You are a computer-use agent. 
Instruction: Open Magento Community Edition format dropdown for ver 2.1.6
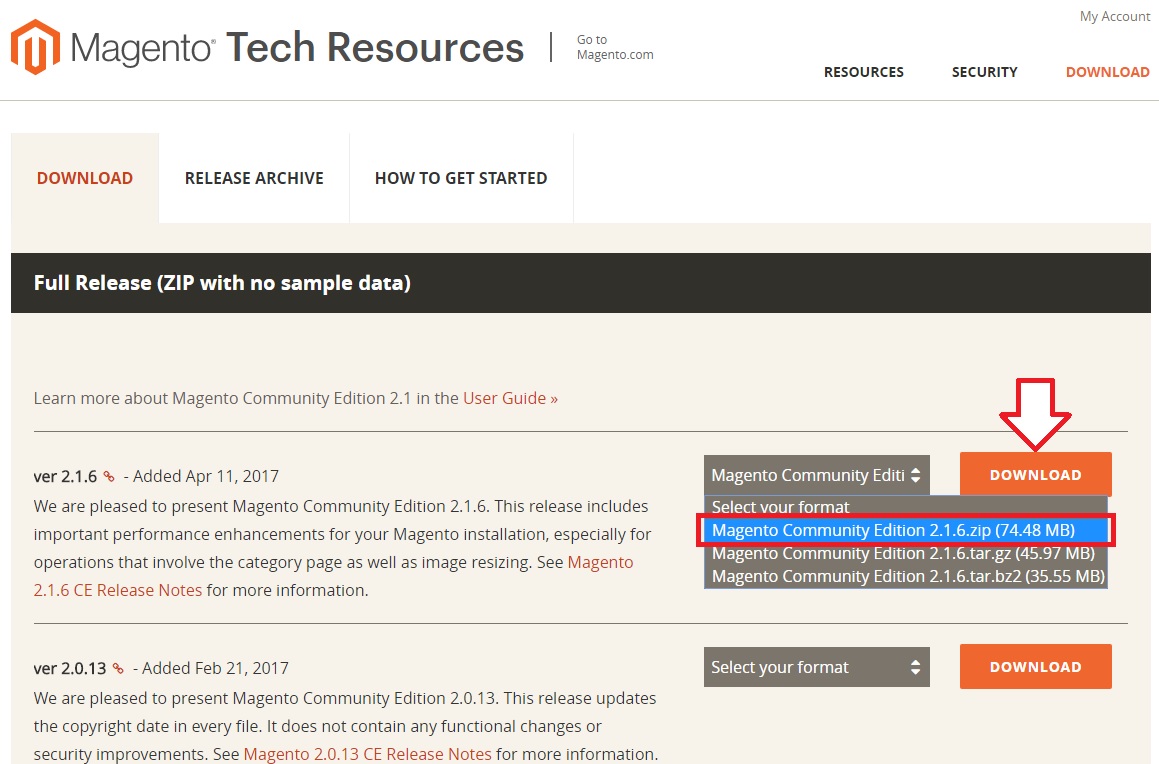click(817, 475)
